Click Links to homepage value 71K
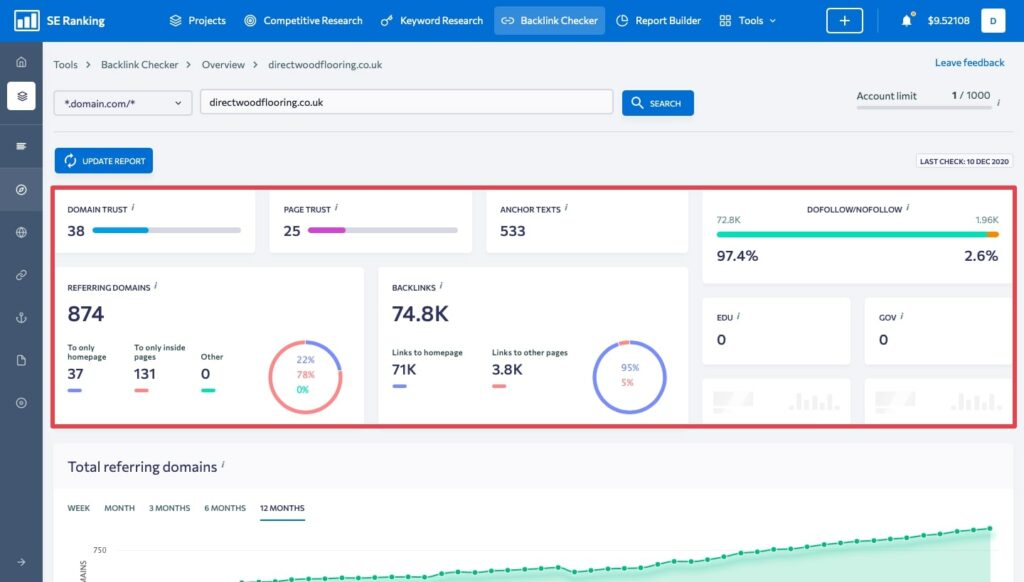 coord(404,370)
